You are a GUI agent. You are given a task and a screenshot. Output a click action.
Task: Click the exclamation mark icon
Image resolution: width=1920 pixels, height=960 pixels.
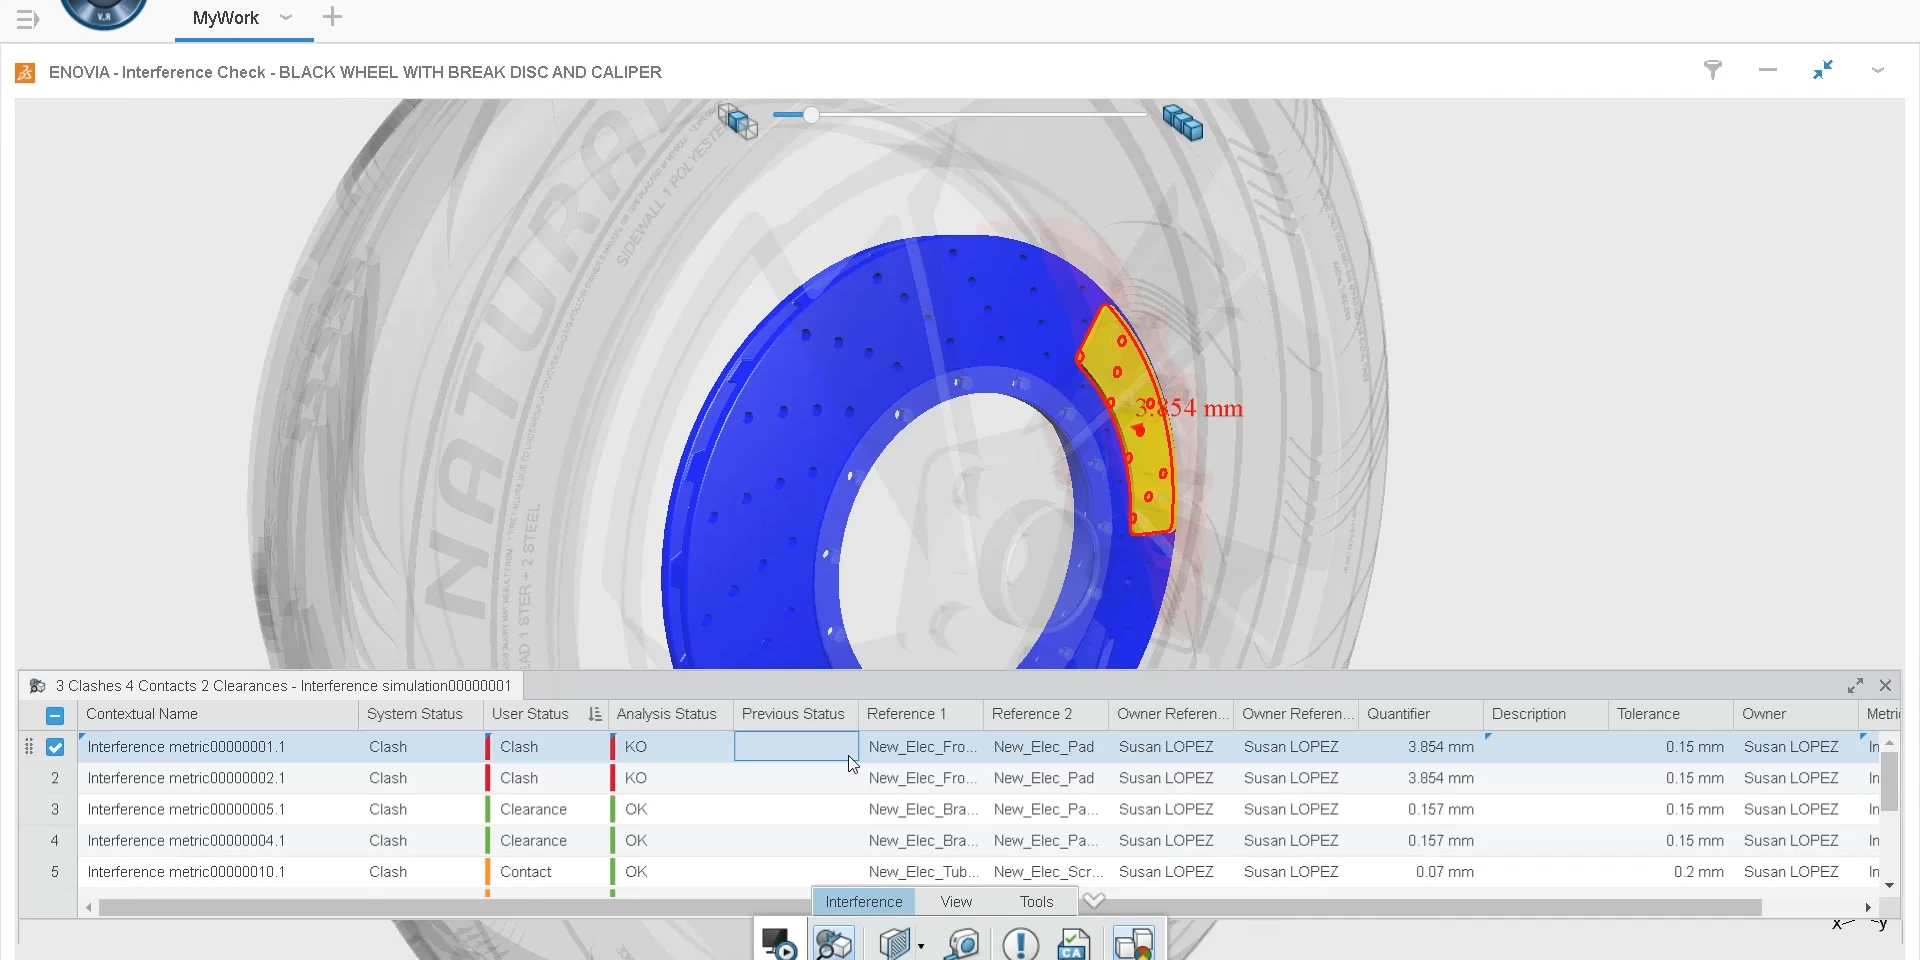coord(1020,943)
